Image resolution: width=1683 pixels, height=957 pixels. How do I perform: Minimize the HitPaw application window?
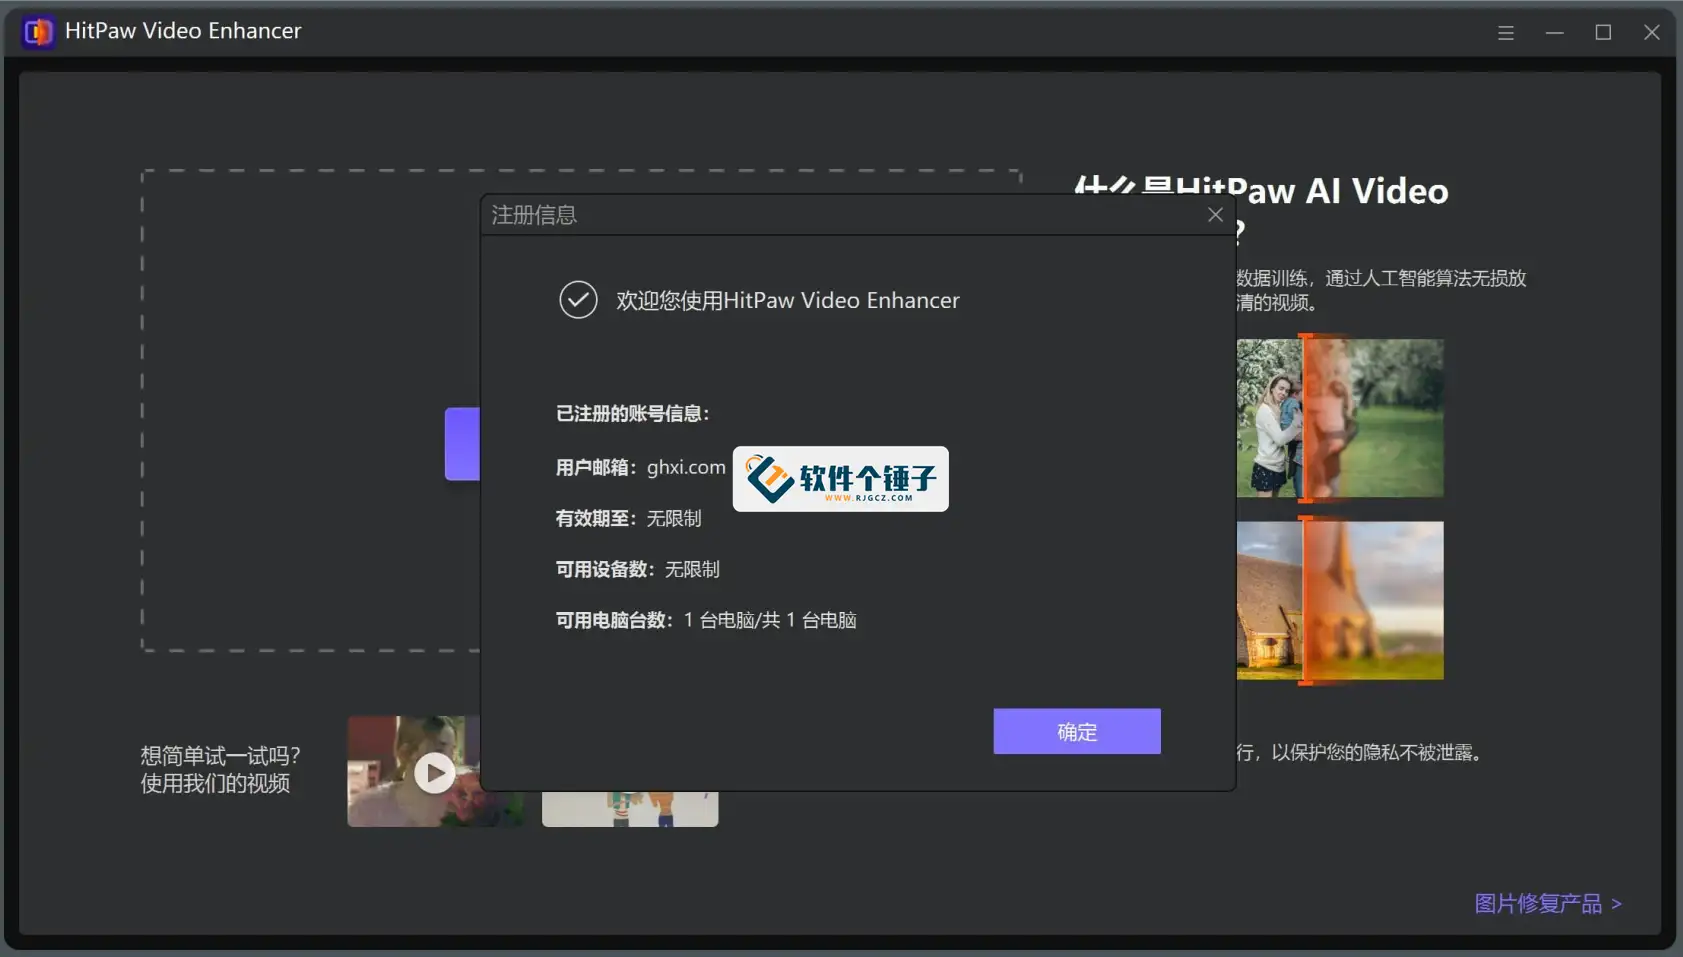(1553, 32)
